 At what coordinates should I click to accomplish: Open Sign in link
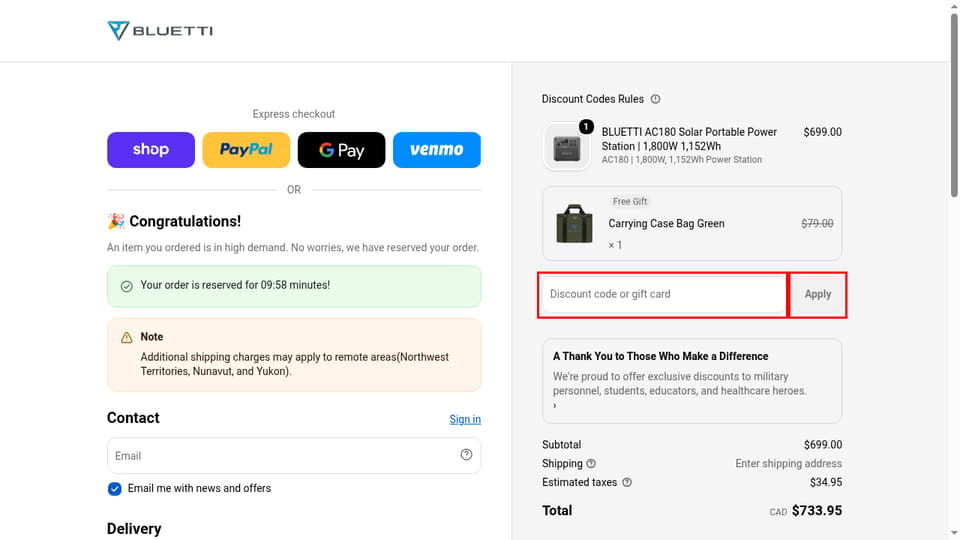click(465, 419)
